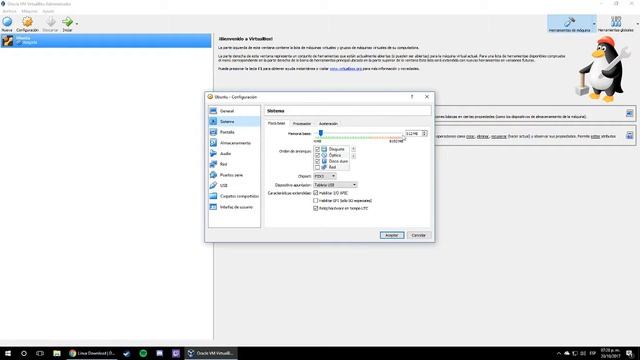Screen dimensions: 640x360
Task: Open the Puertos serie settings category
Action: click(x=234, y=175)
